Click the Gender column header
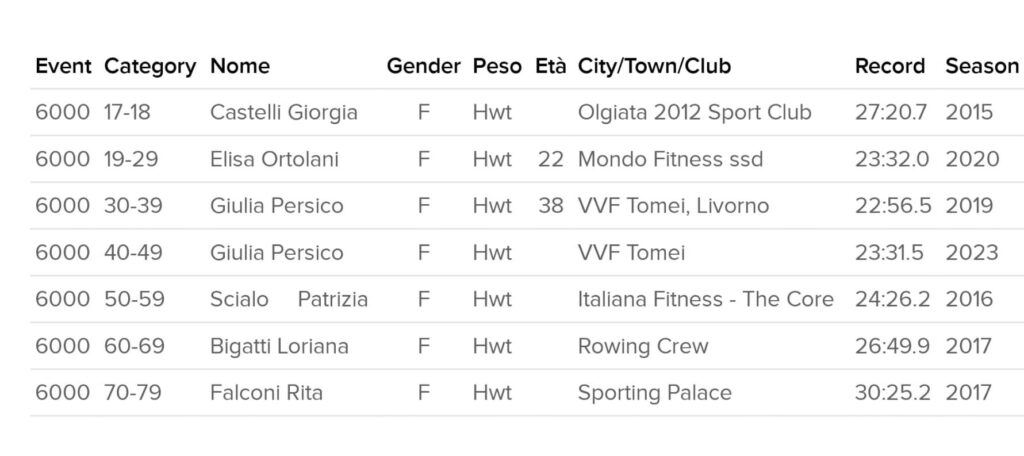The image size is (1024, 456). [423, 67]
